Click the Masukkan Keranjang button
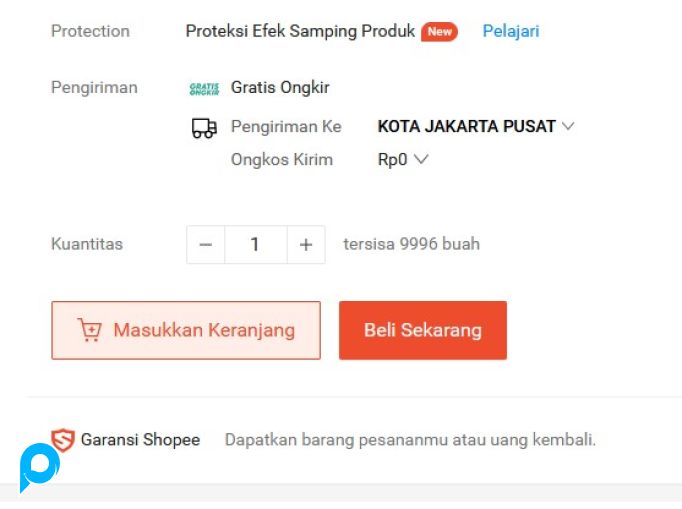 click(x=186, y=330)
